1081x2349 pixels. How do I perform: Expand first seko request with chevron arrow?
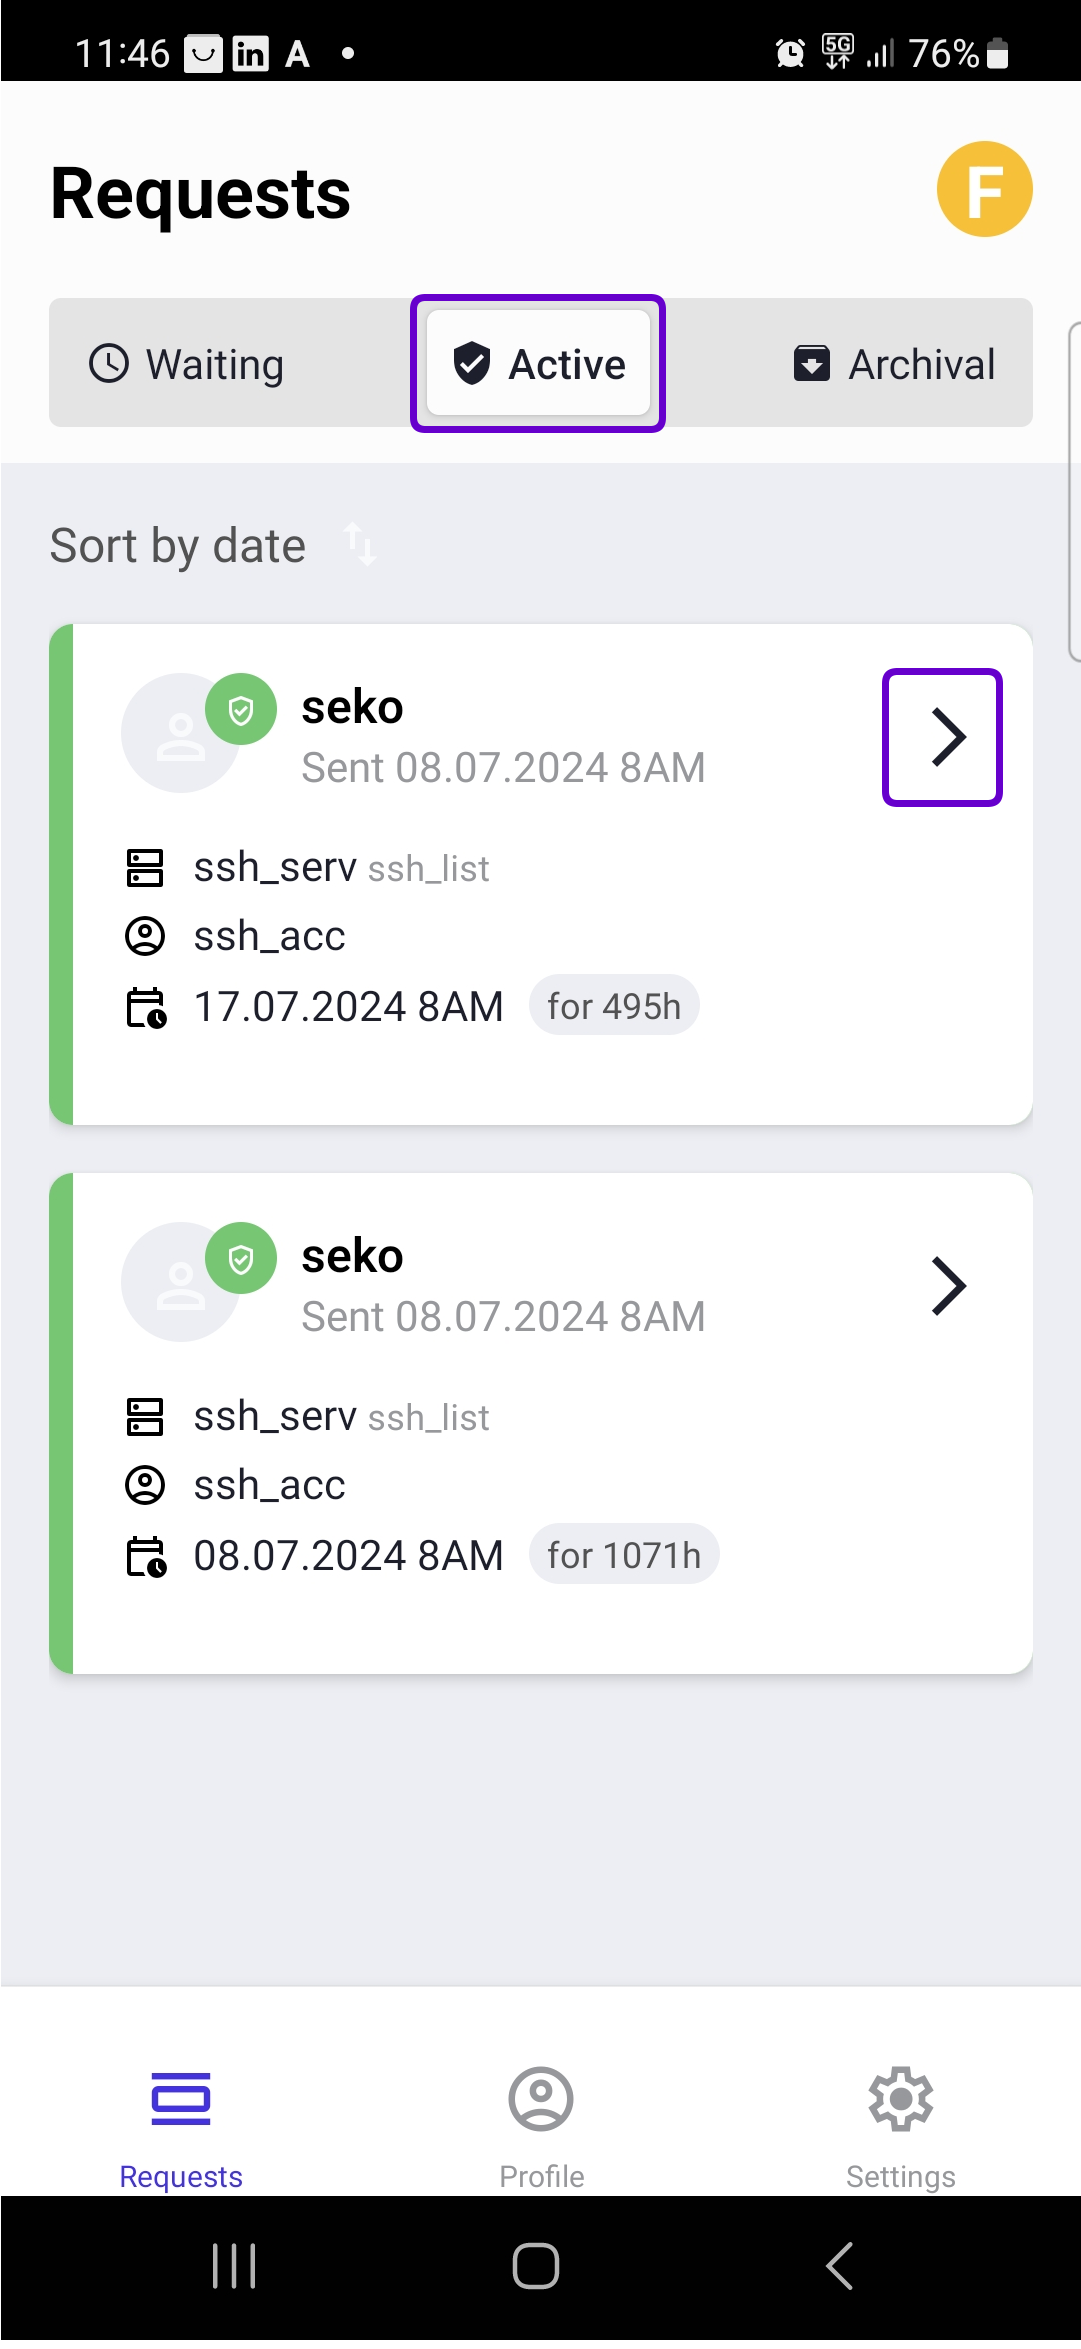[x=942, y=737]
